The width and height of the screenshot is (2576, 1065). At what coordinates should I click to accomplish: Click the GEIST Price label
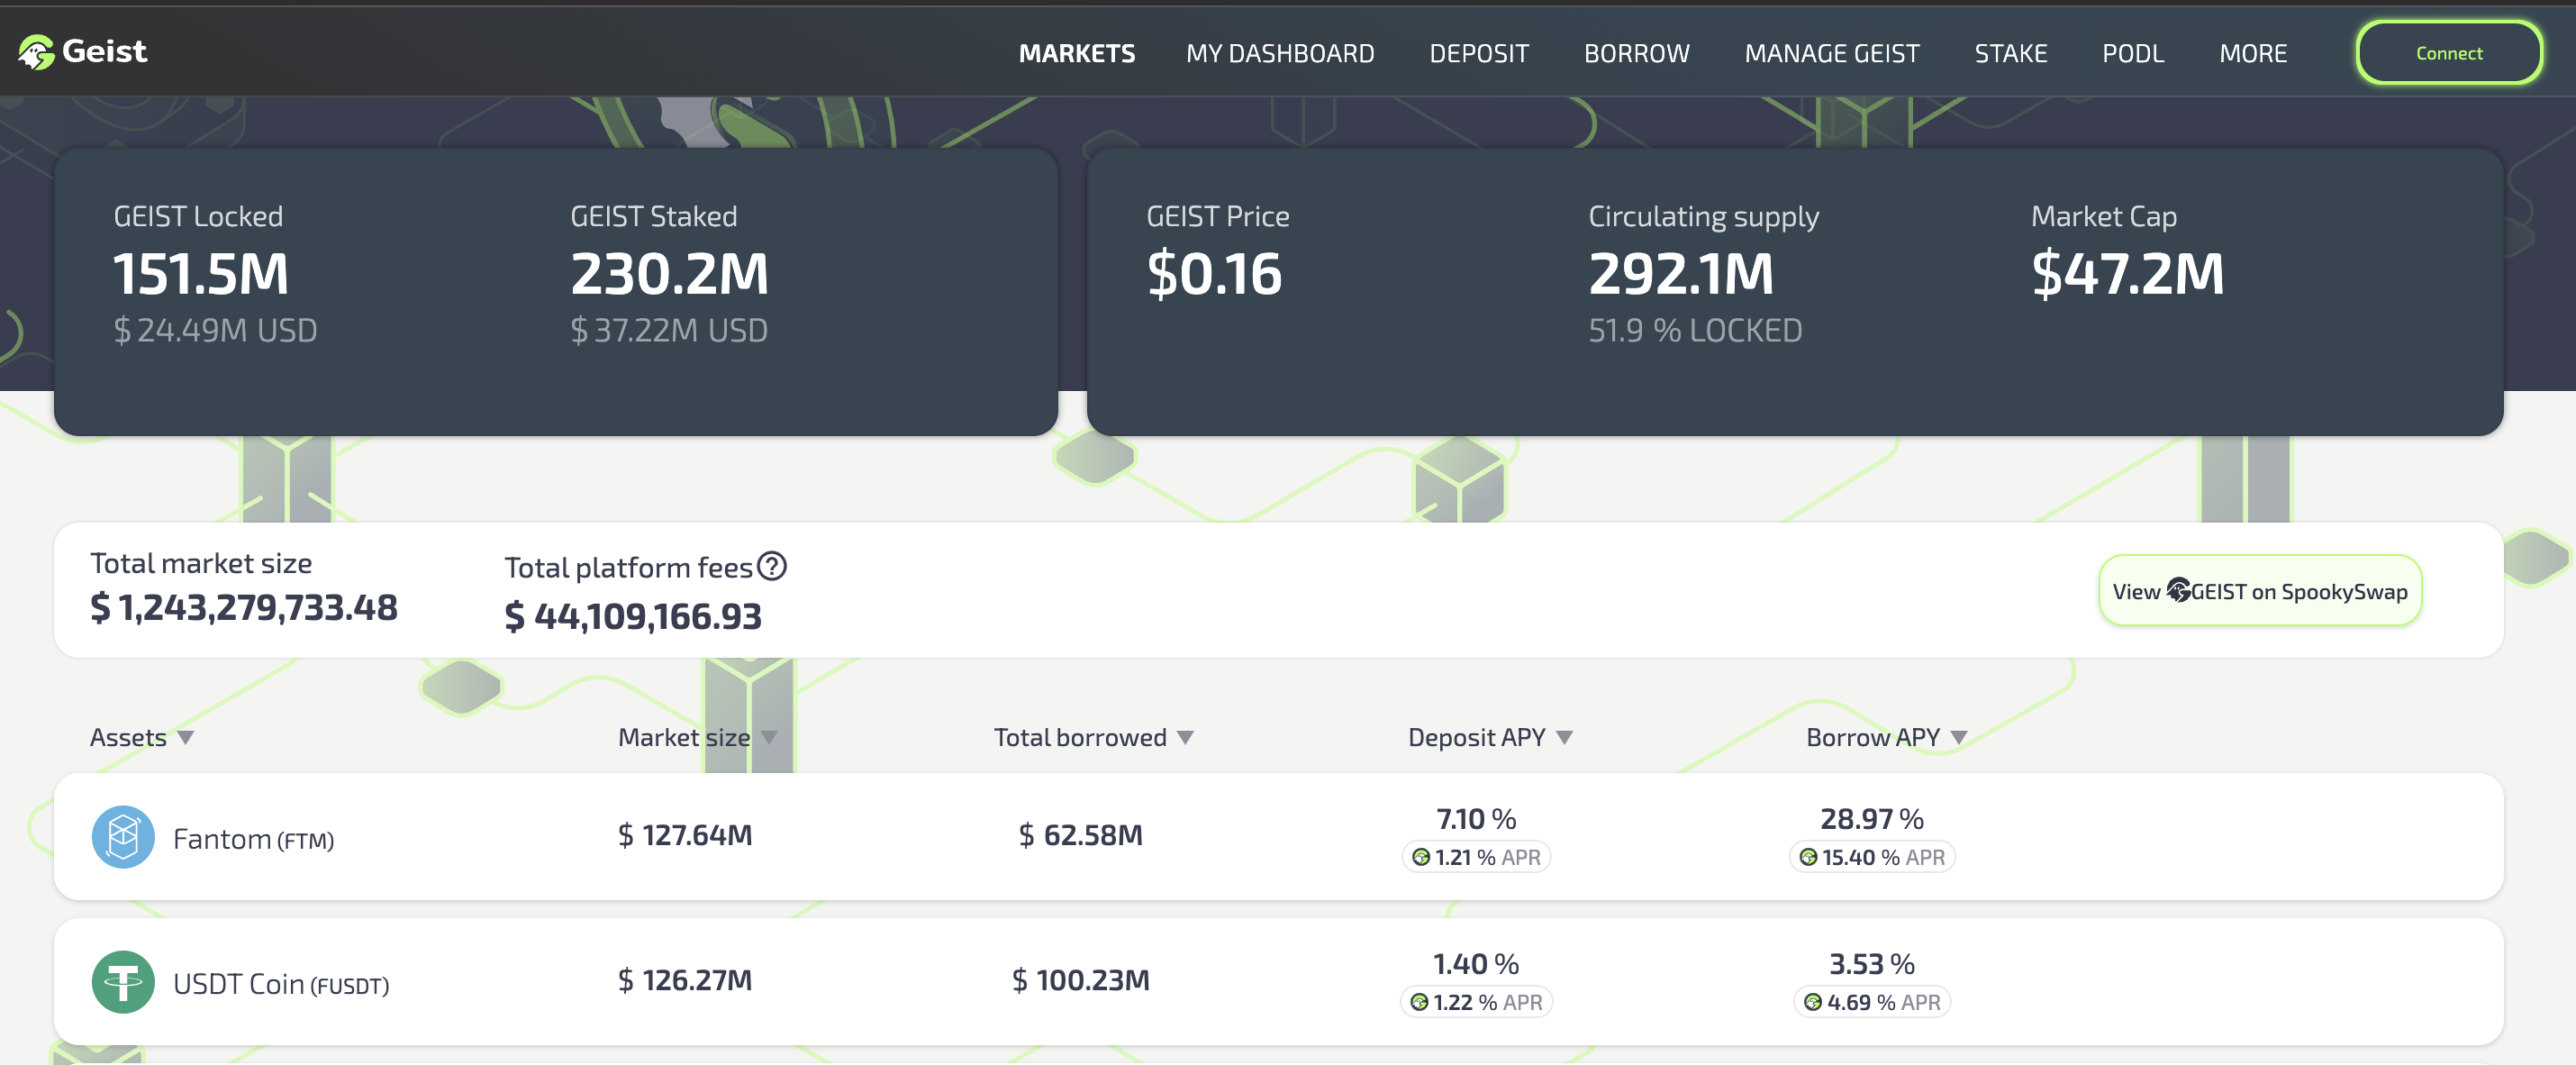(1218, 216)
